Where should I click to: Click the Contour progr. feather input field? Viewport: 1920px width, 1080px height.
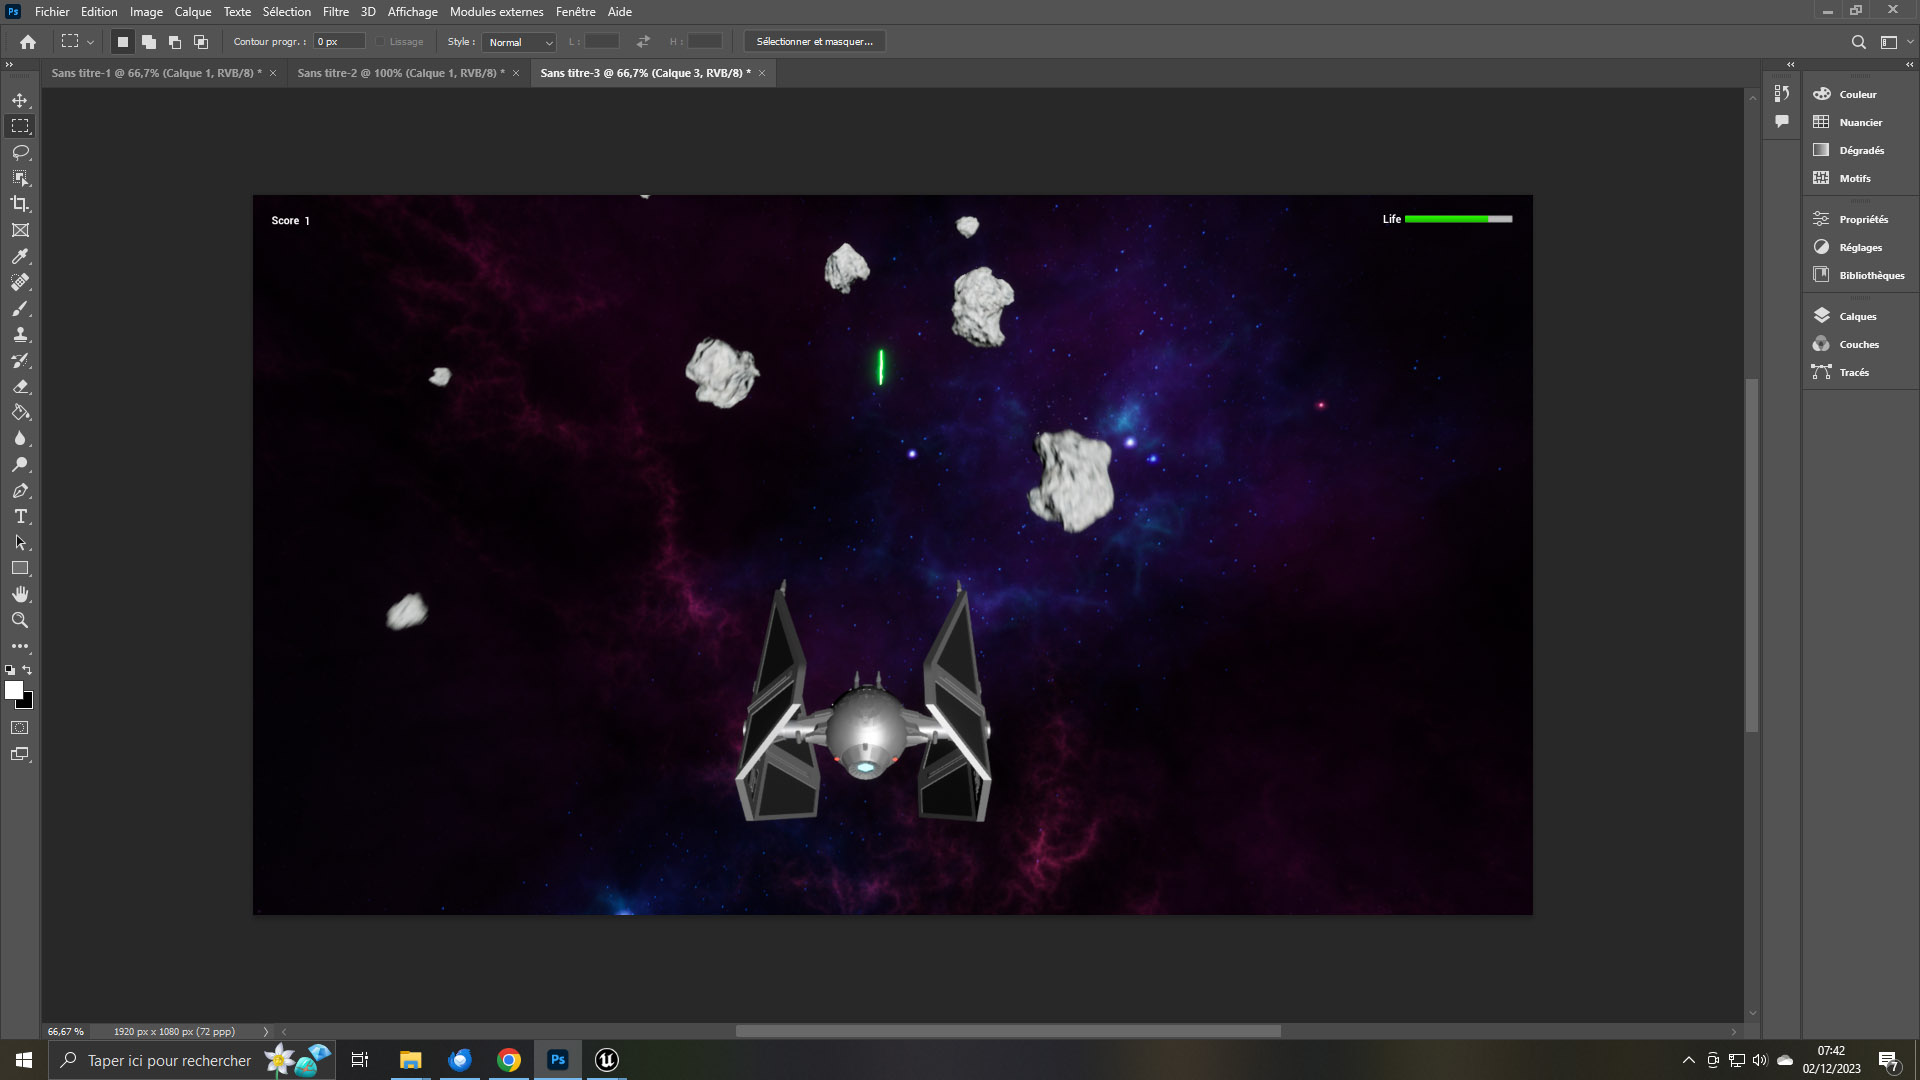[x=339, y=42]
